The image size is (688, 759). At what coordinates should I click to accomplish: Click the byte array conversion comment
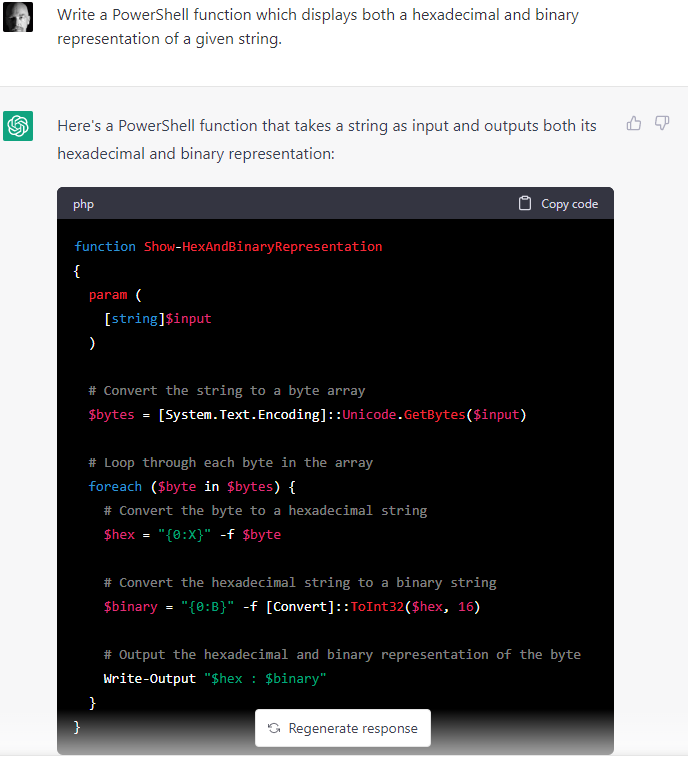pyautogui.click(x=227, y=390)
